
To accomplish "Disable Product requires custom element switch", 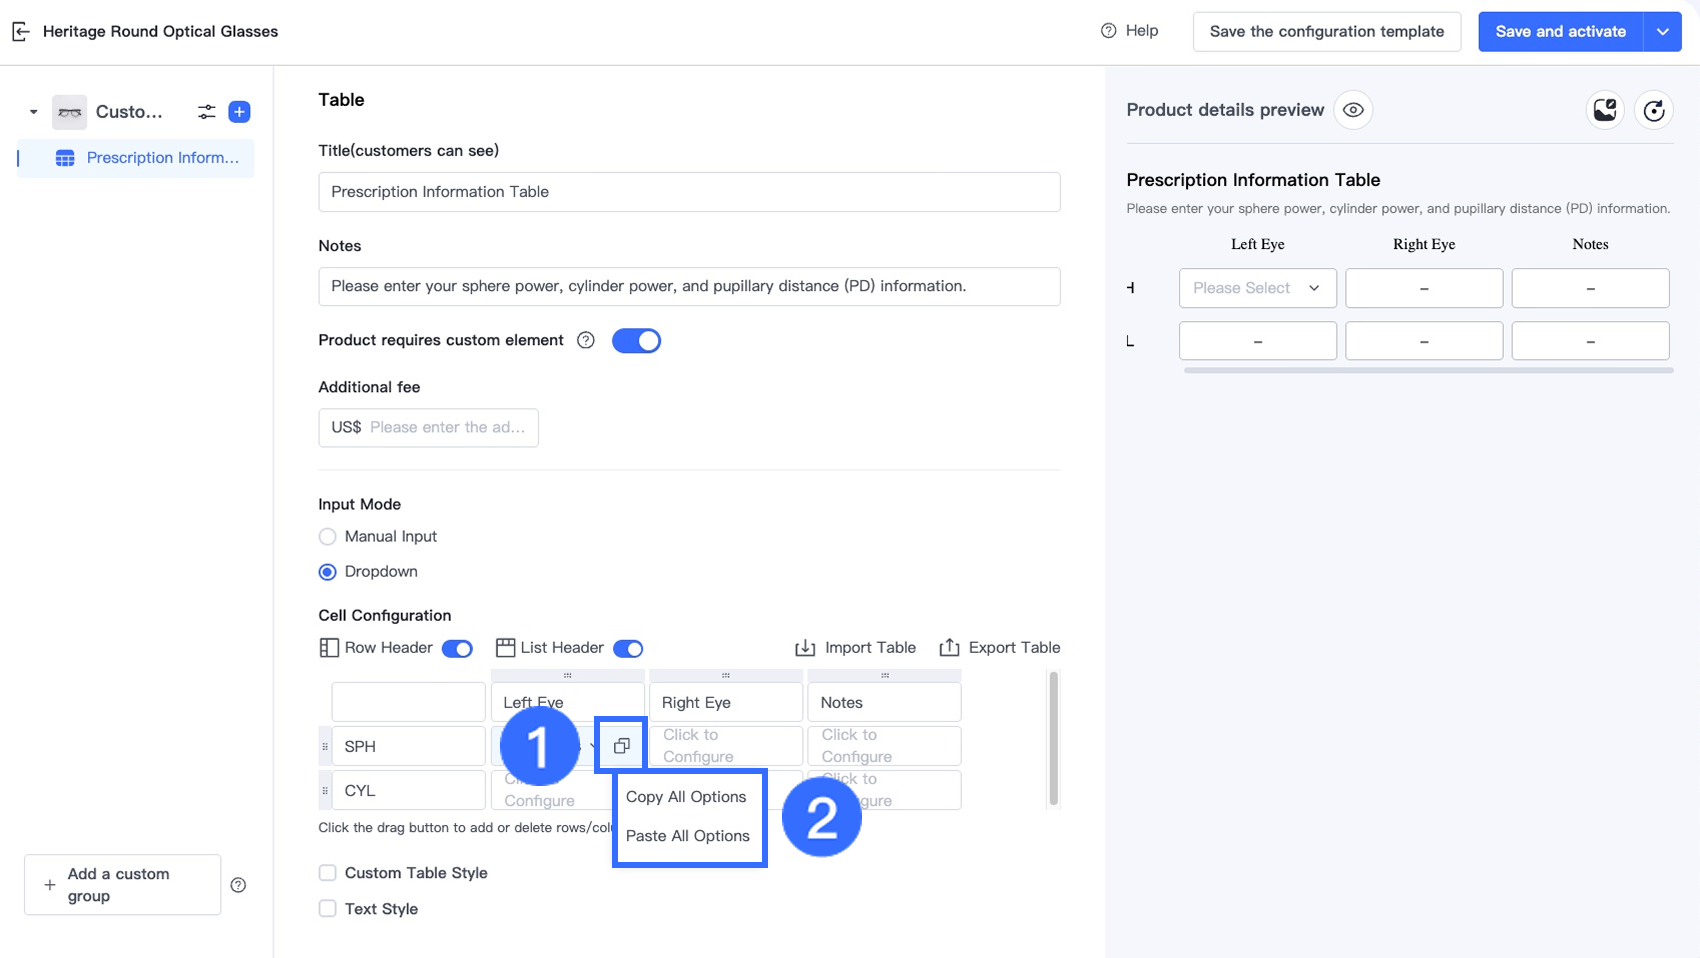I will point(636,341).
